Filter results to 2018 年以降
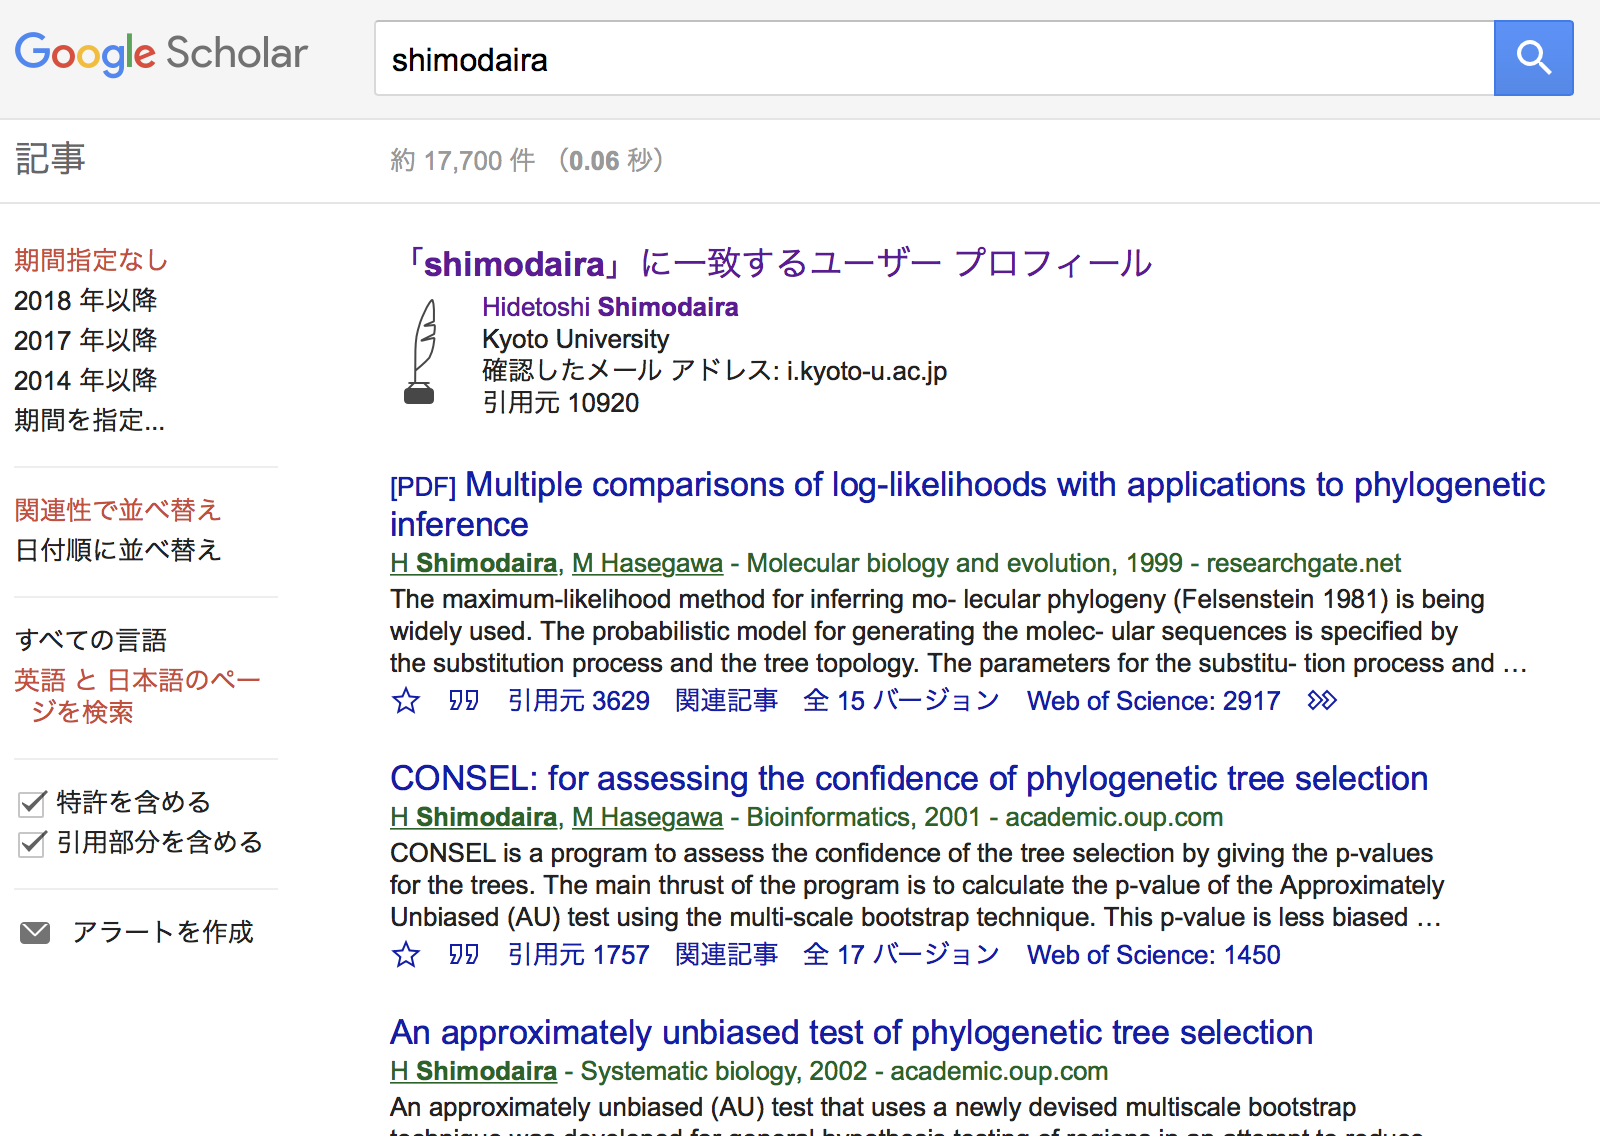 pos(86,301)
